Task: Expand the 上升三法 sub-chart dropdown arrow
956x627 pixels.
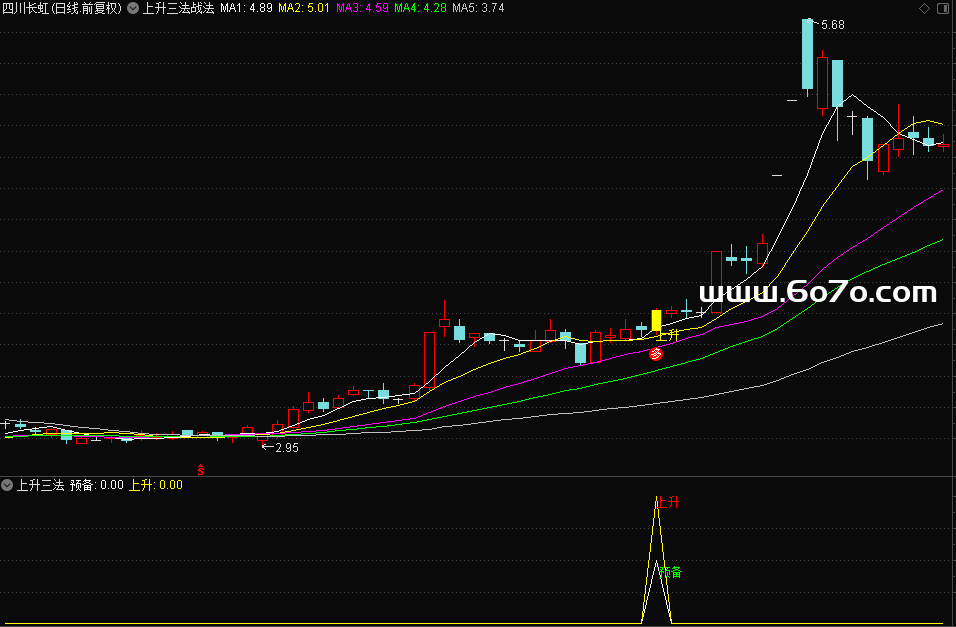Action: point(7,485)
